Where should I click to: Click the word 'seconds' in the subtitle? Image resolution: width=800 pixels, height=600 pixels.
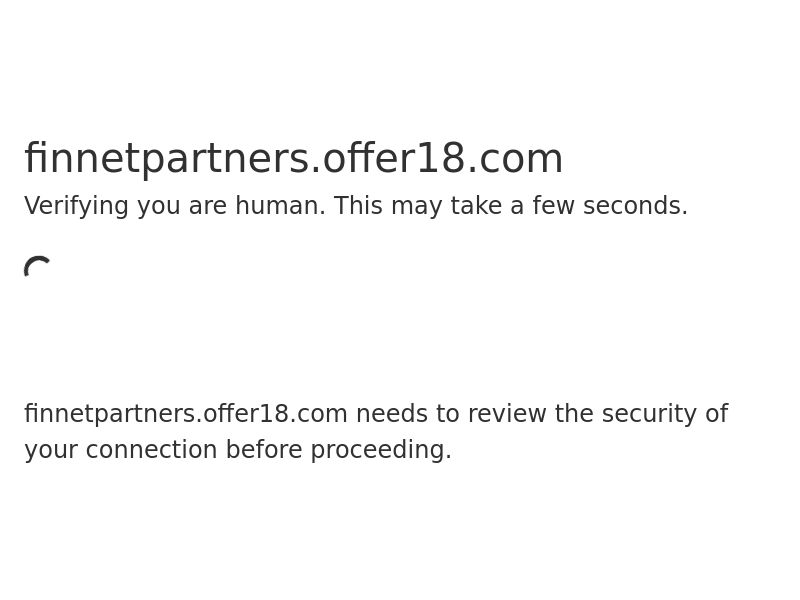click(635, 205)
